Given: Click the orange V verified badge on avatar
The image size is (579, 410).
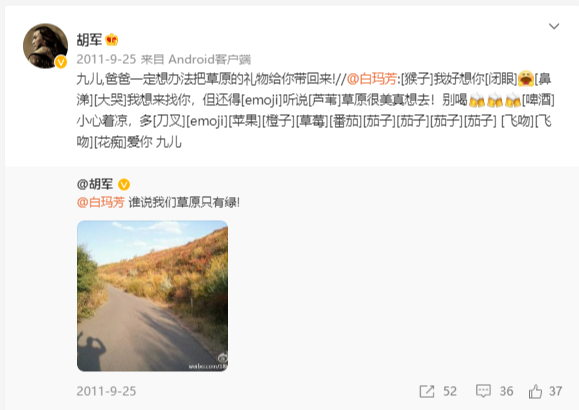Looking at the screenshot, I should click(61, 62).
